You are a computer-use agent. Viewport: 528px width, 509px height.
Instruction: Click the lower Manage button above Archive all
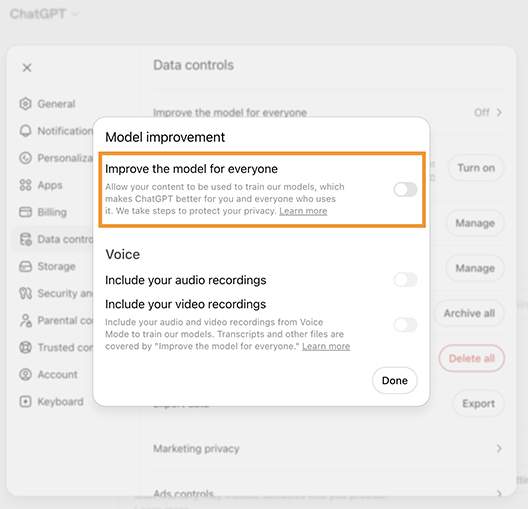(x=475, y=268)
